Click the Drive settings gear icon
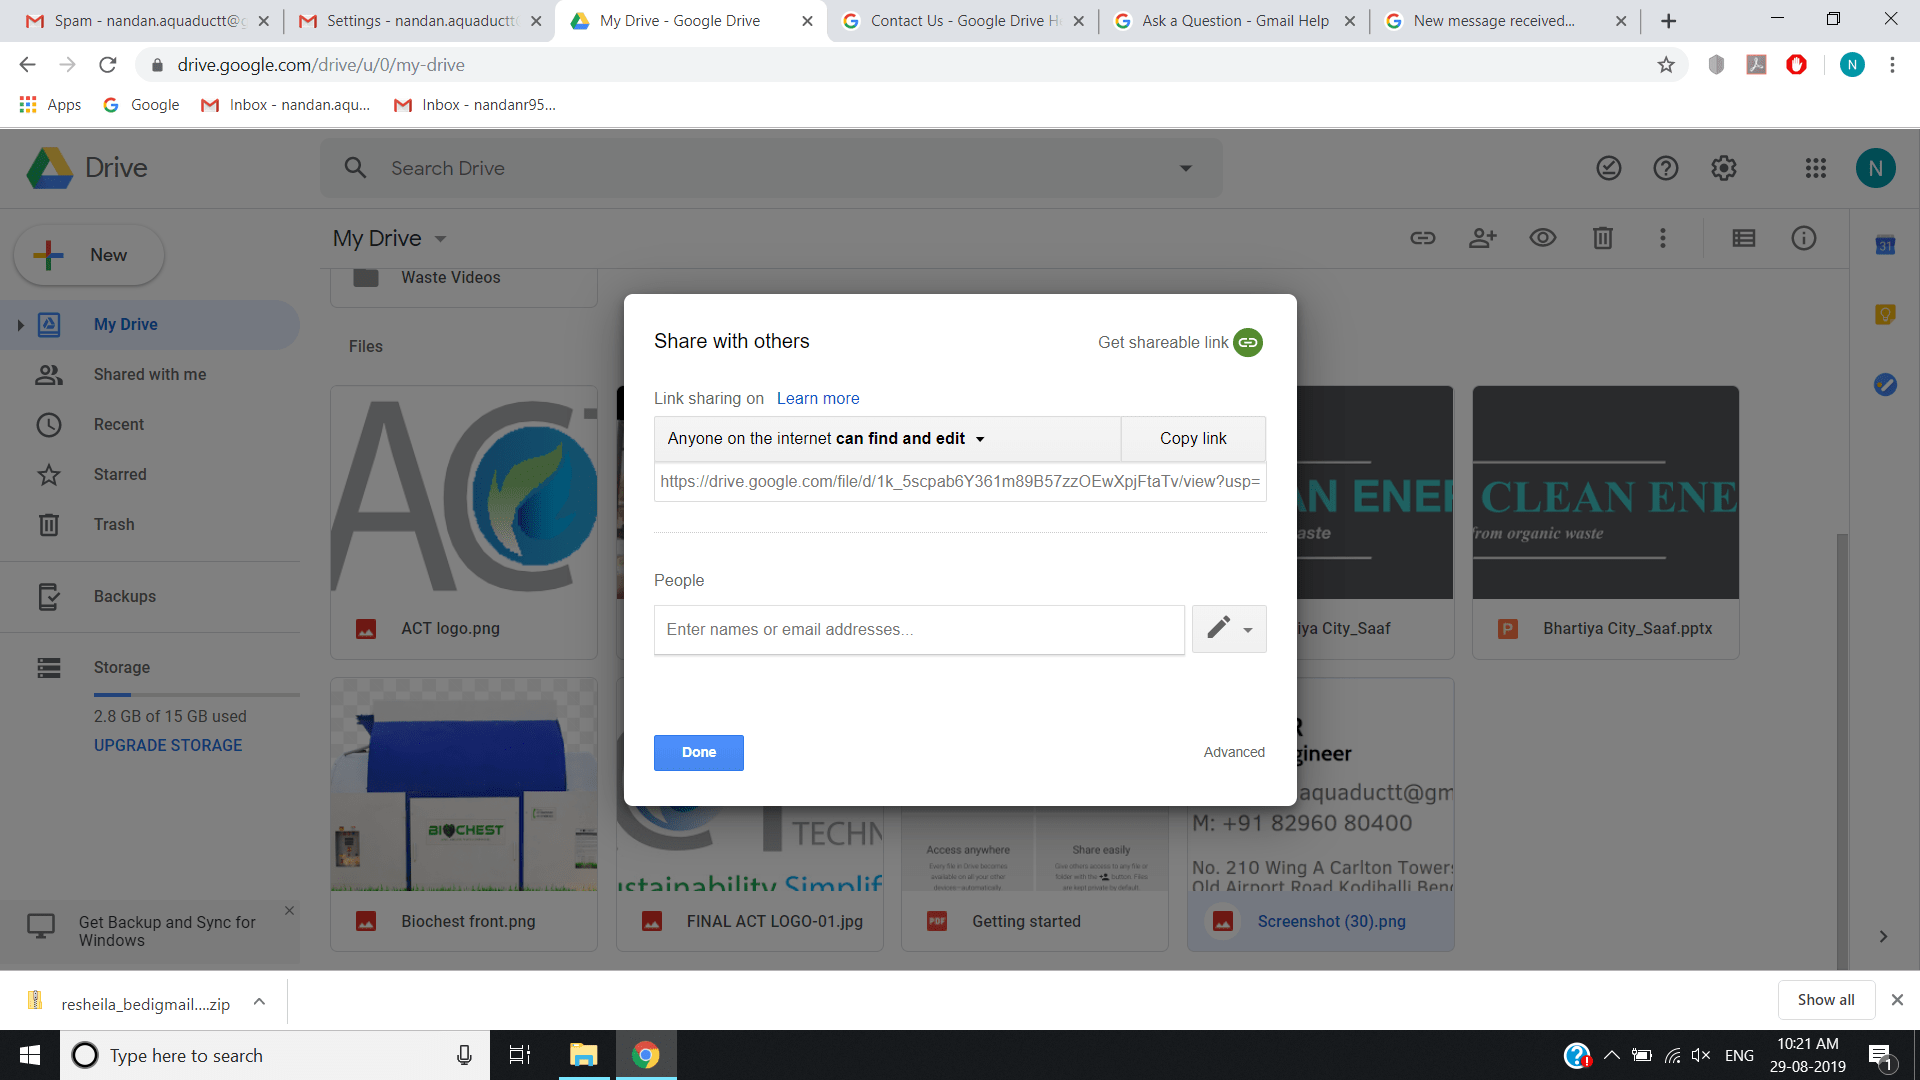1920x1080 pixels. [1723, 168]
